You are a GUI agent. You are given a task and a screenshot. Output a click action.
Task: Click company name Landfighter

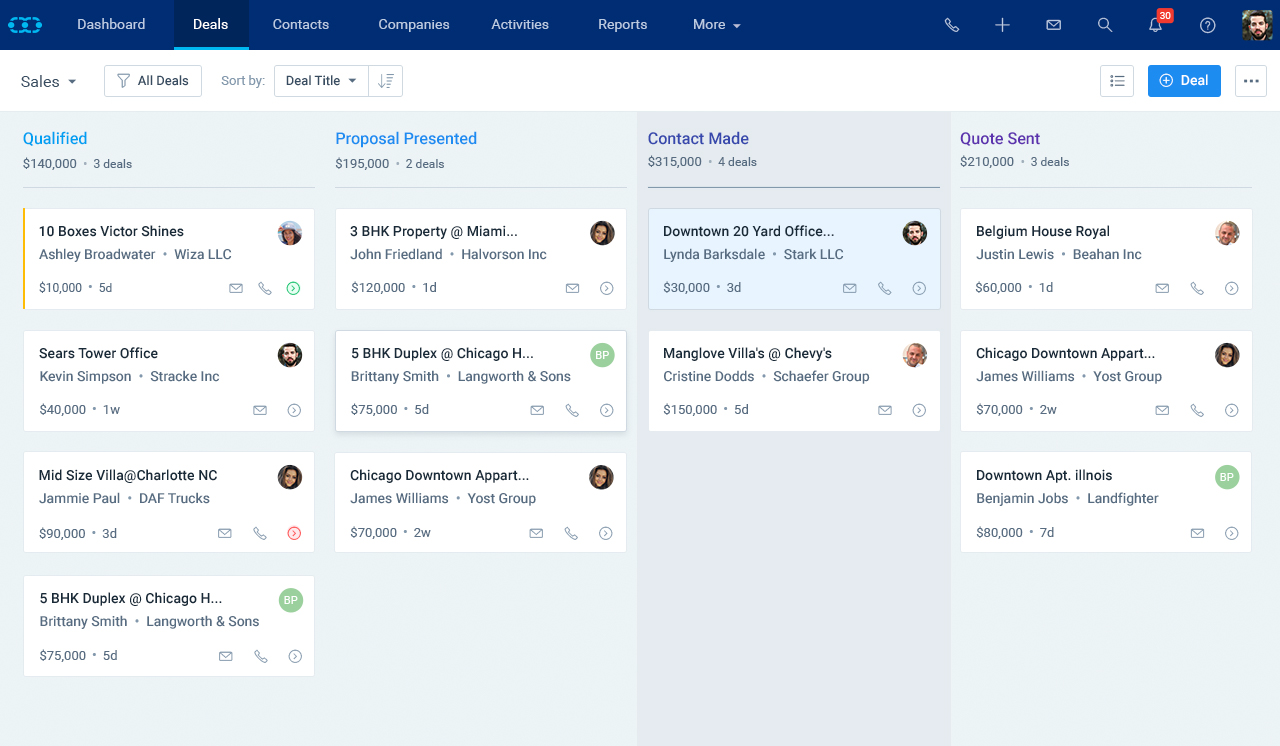(1123, 499)
